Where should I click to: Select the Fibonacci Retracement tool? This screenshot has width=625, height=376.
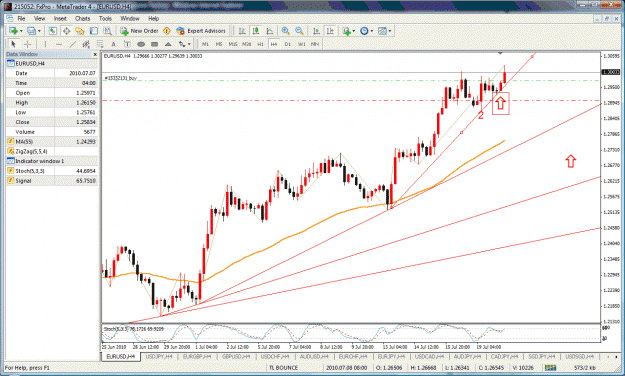pos(100,44)
